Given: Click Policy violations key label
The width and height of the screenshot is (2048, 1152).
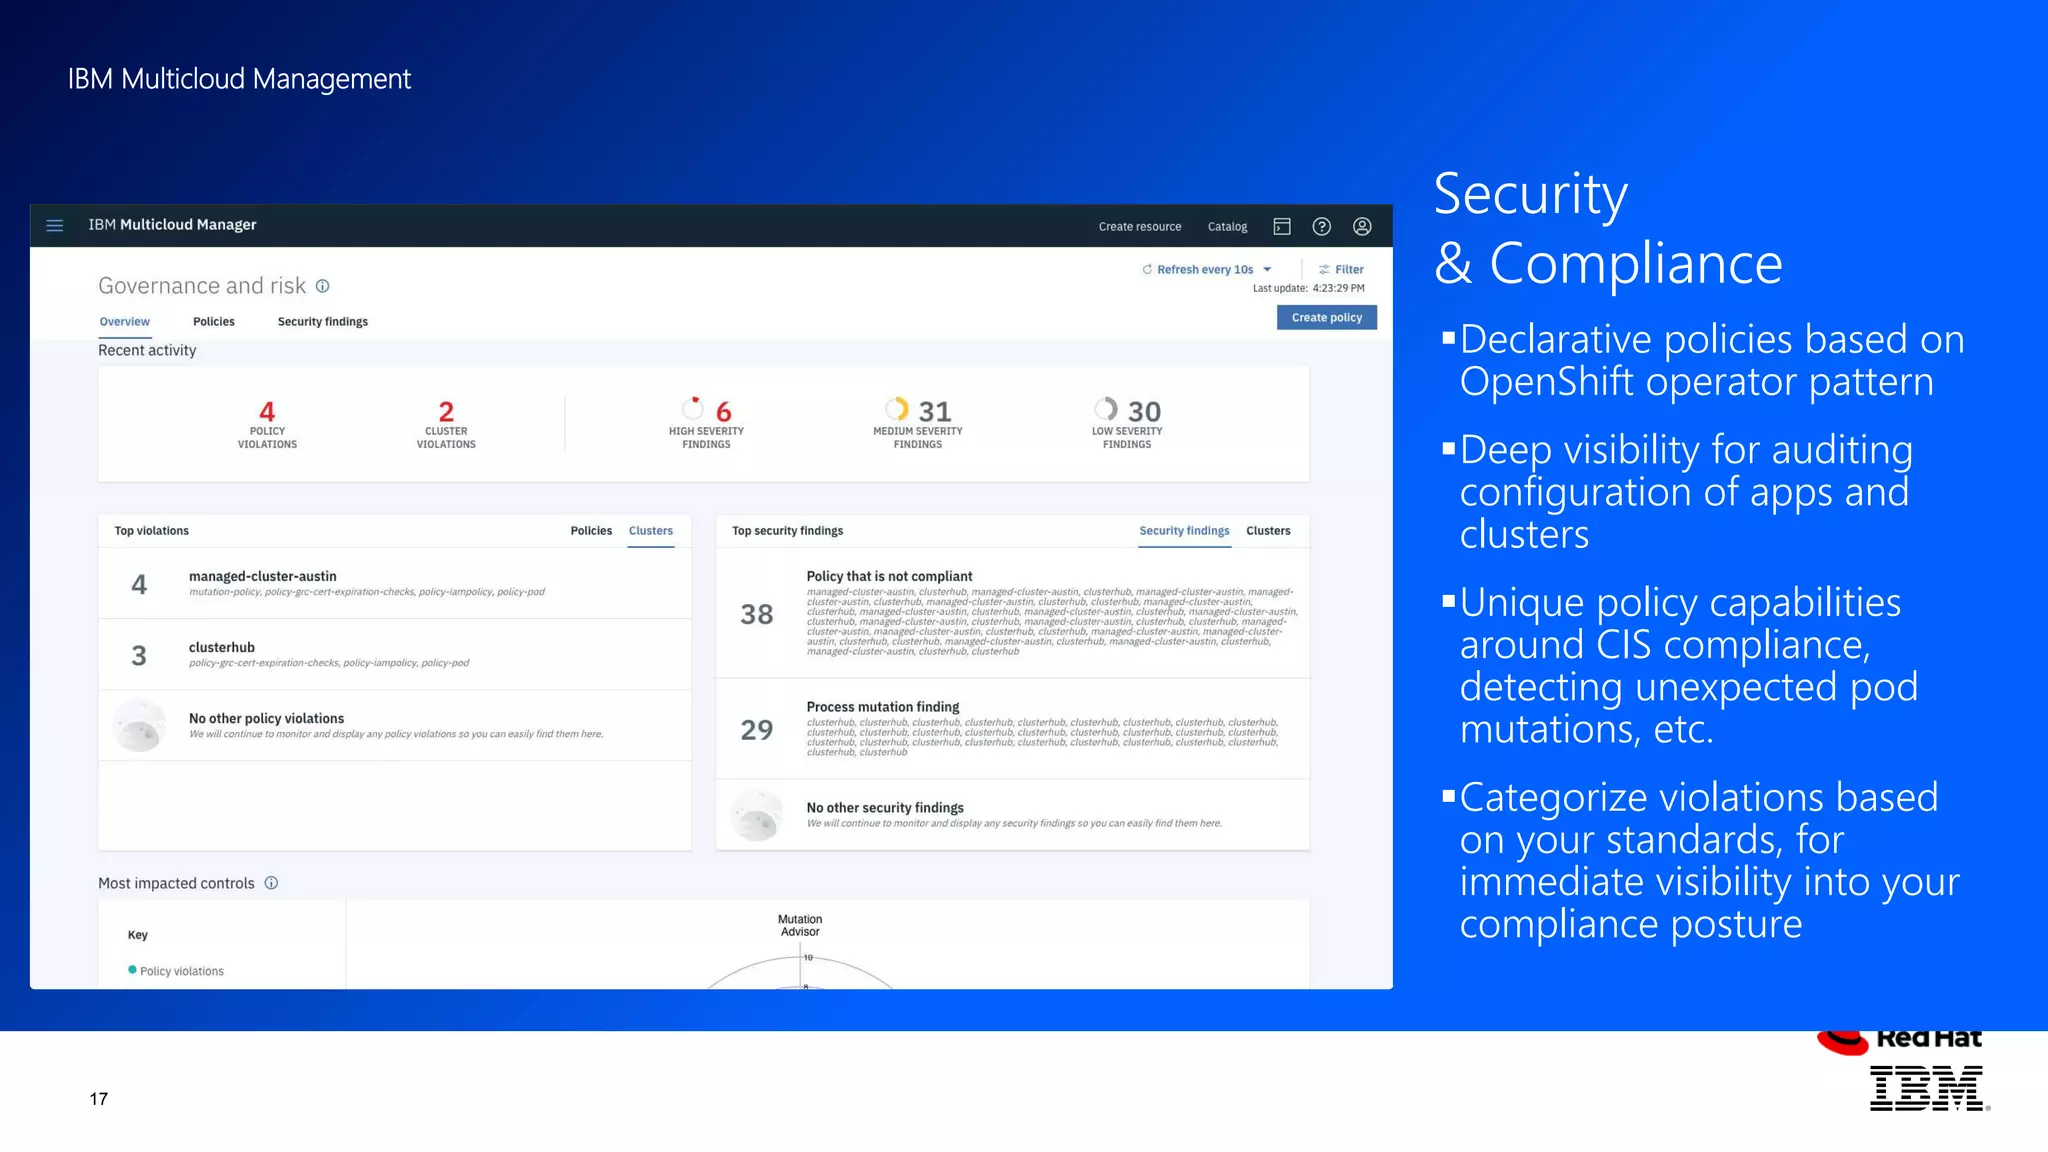Looking at the screenshot, I should (182, 971).
